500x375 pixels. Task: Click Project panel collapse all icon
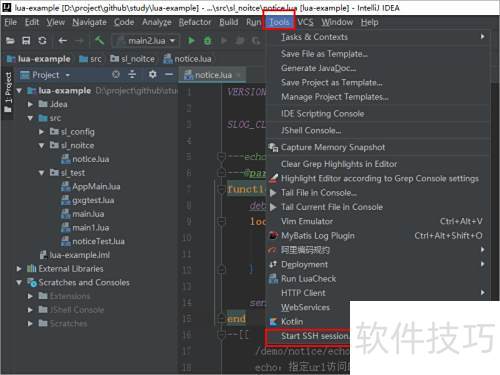(x=132, y=74)
